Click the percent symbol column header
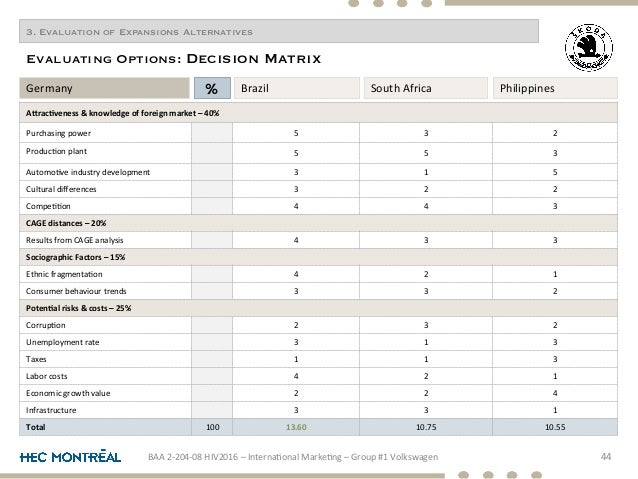Screen dimensions: 638x479 pyautogui.click(x=208, y=87)
